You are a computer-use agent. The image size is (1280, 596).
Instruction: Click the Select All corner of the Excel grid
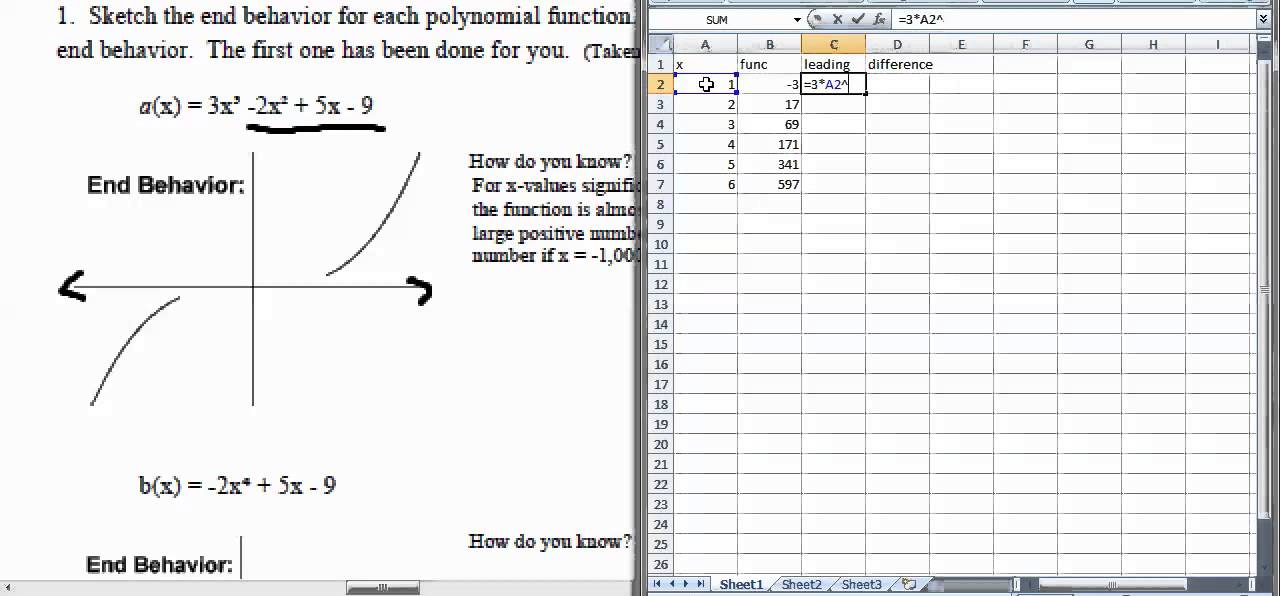pos(660,44)
